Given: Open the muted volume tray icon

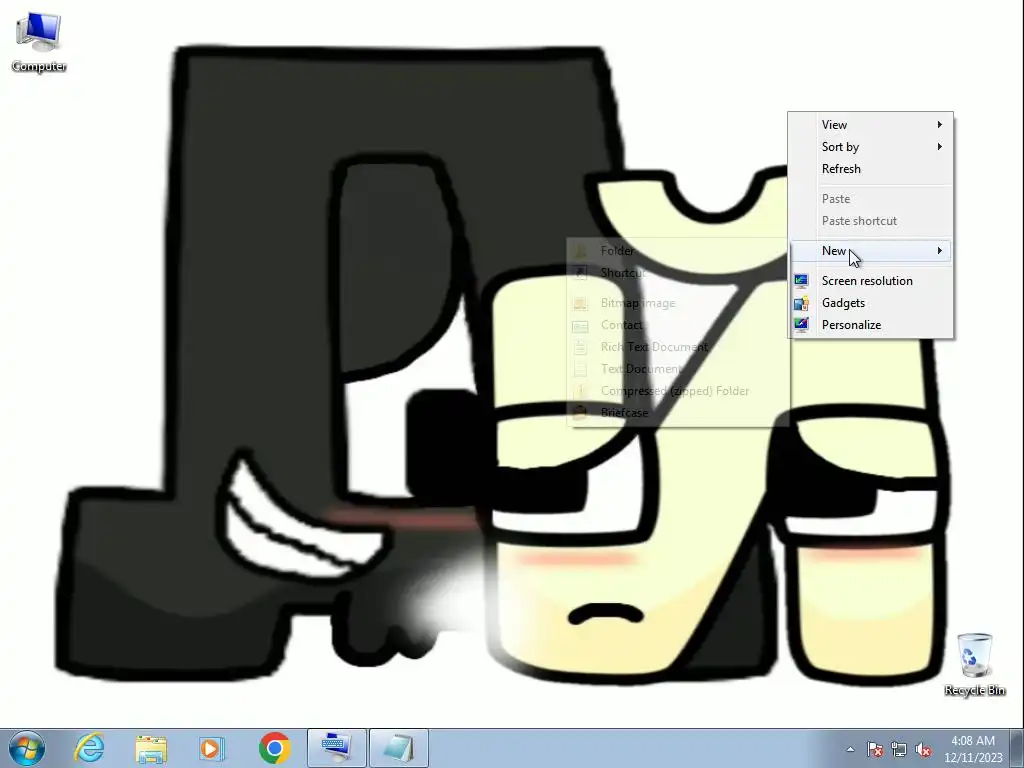Looking at the screenshot, I should point(923,749).
